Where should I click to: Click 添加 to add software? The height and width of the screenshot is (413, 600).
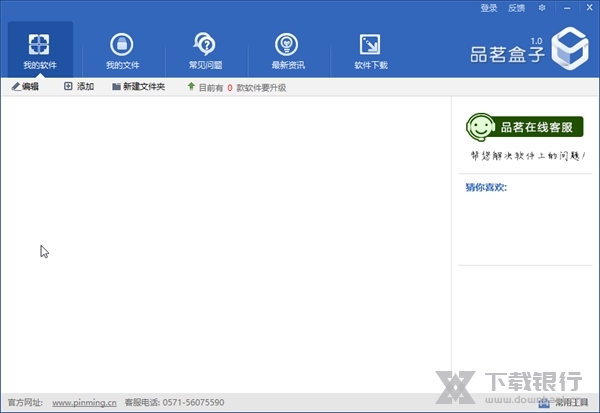point(79,87)
